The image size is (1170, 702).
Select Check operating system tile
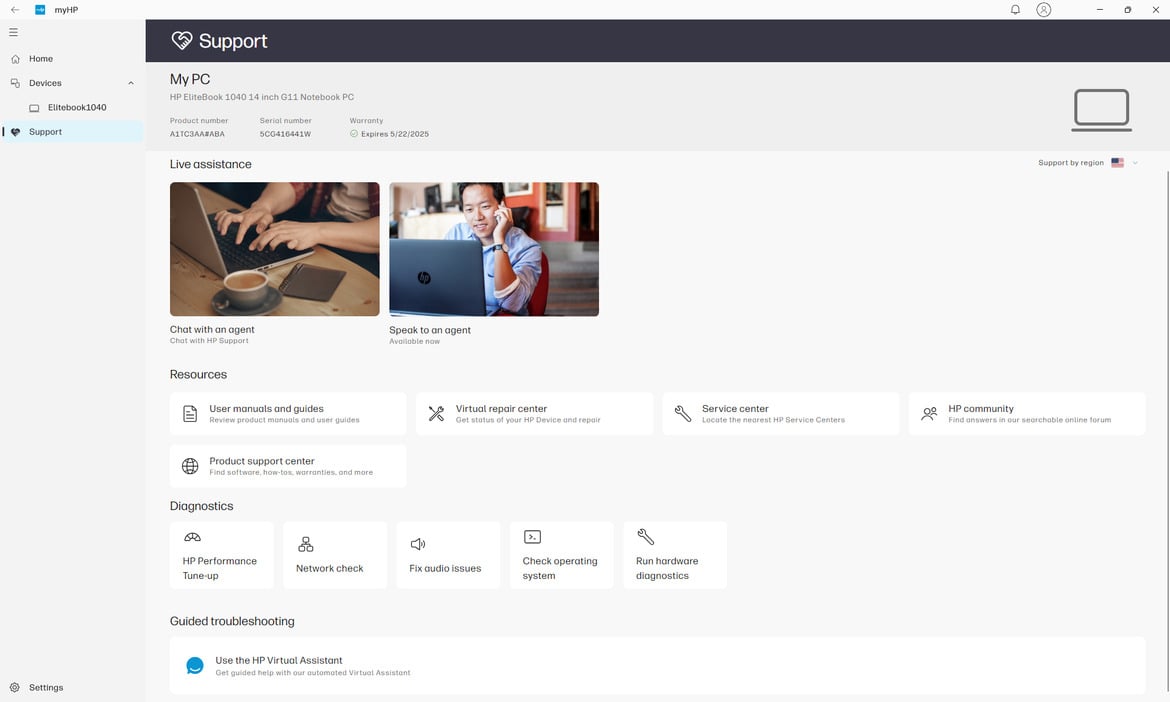pos(562,555)
